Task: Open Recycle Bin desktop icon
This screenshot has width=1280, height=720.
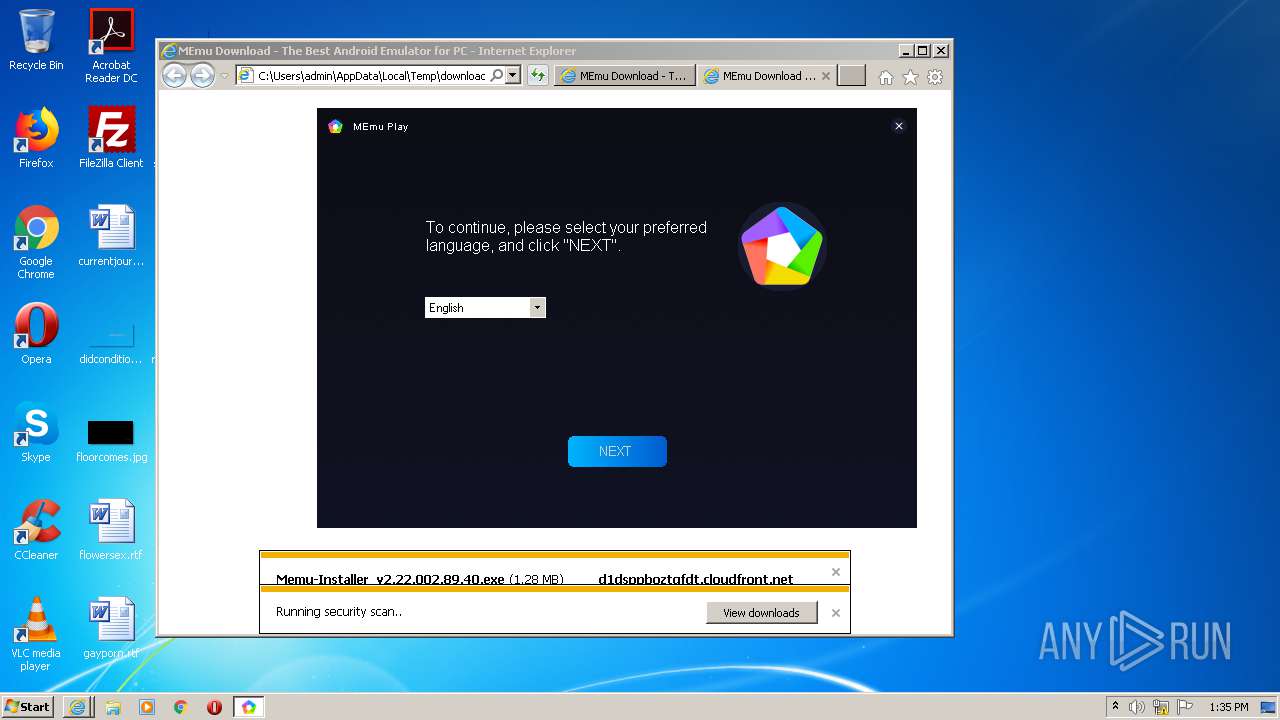Action: click(36, 40)
